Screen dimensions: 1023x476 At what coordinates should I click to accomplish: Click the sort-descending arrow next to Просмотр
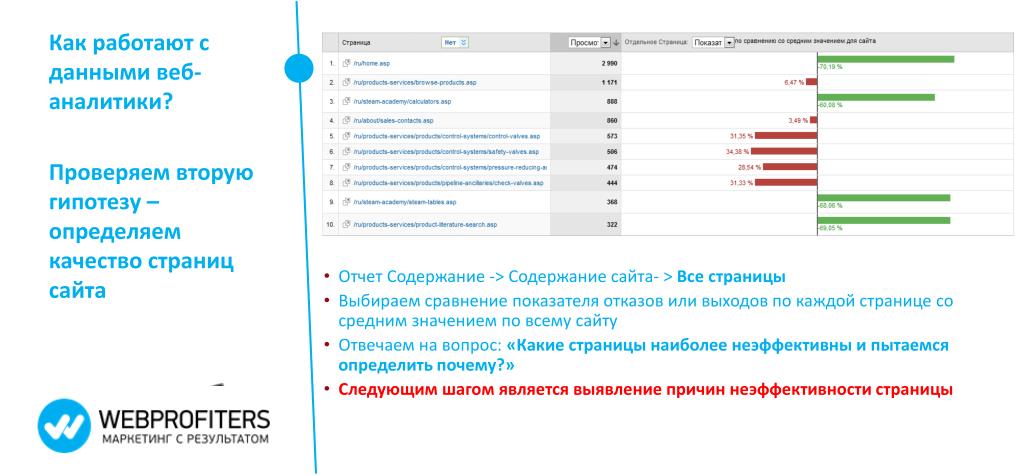[x=616, y=42]
